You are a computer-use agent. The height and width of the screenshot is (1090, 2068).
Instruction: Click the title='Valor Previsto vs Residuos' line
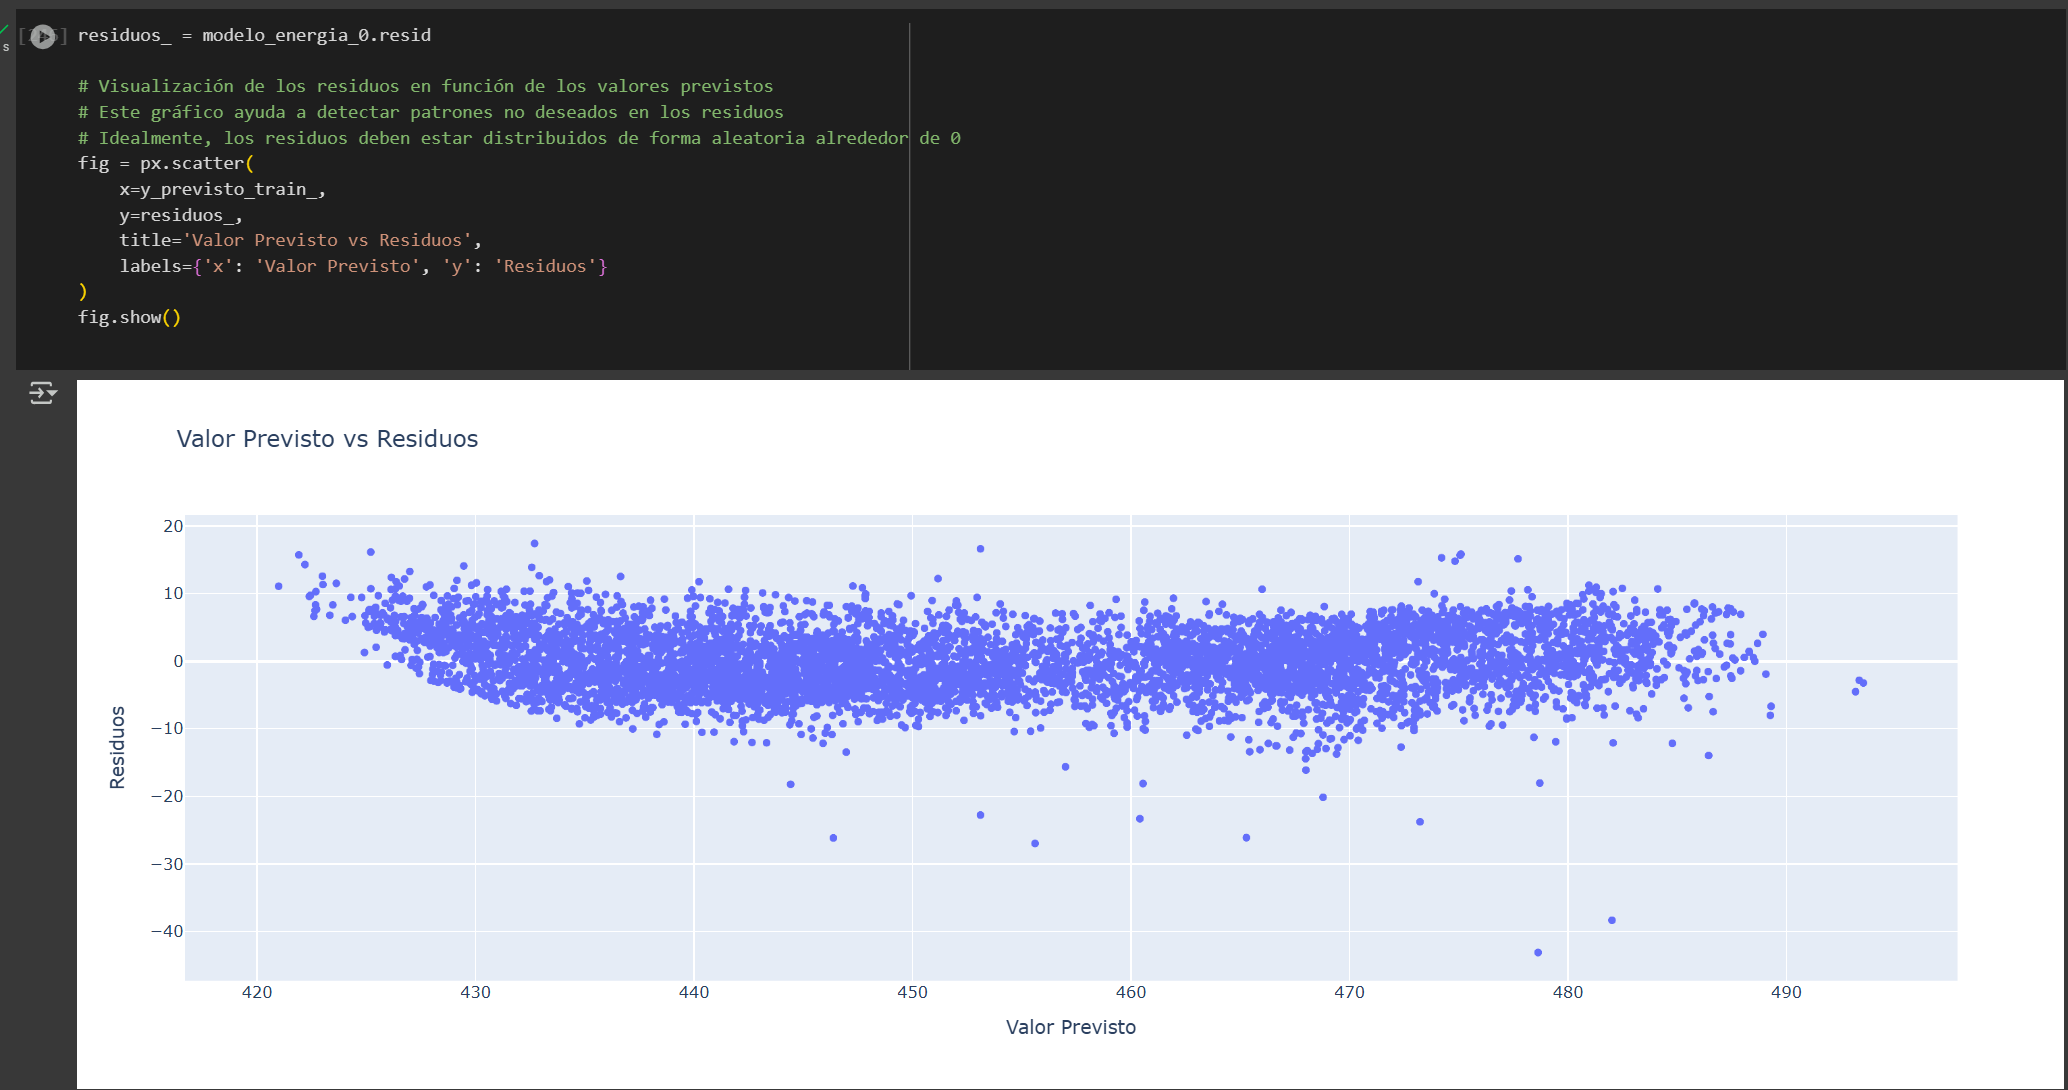(x=301, y=240)
